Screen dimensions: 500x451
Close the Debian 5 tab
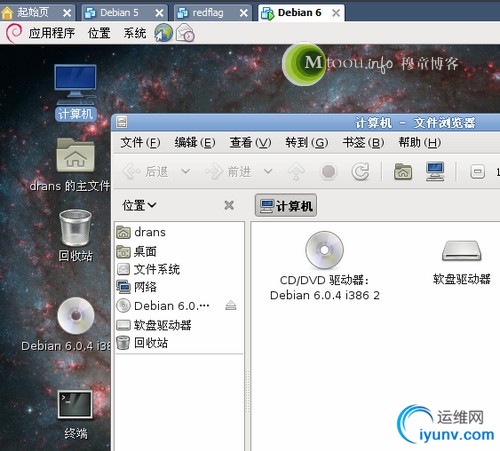(x=159, y=13)
